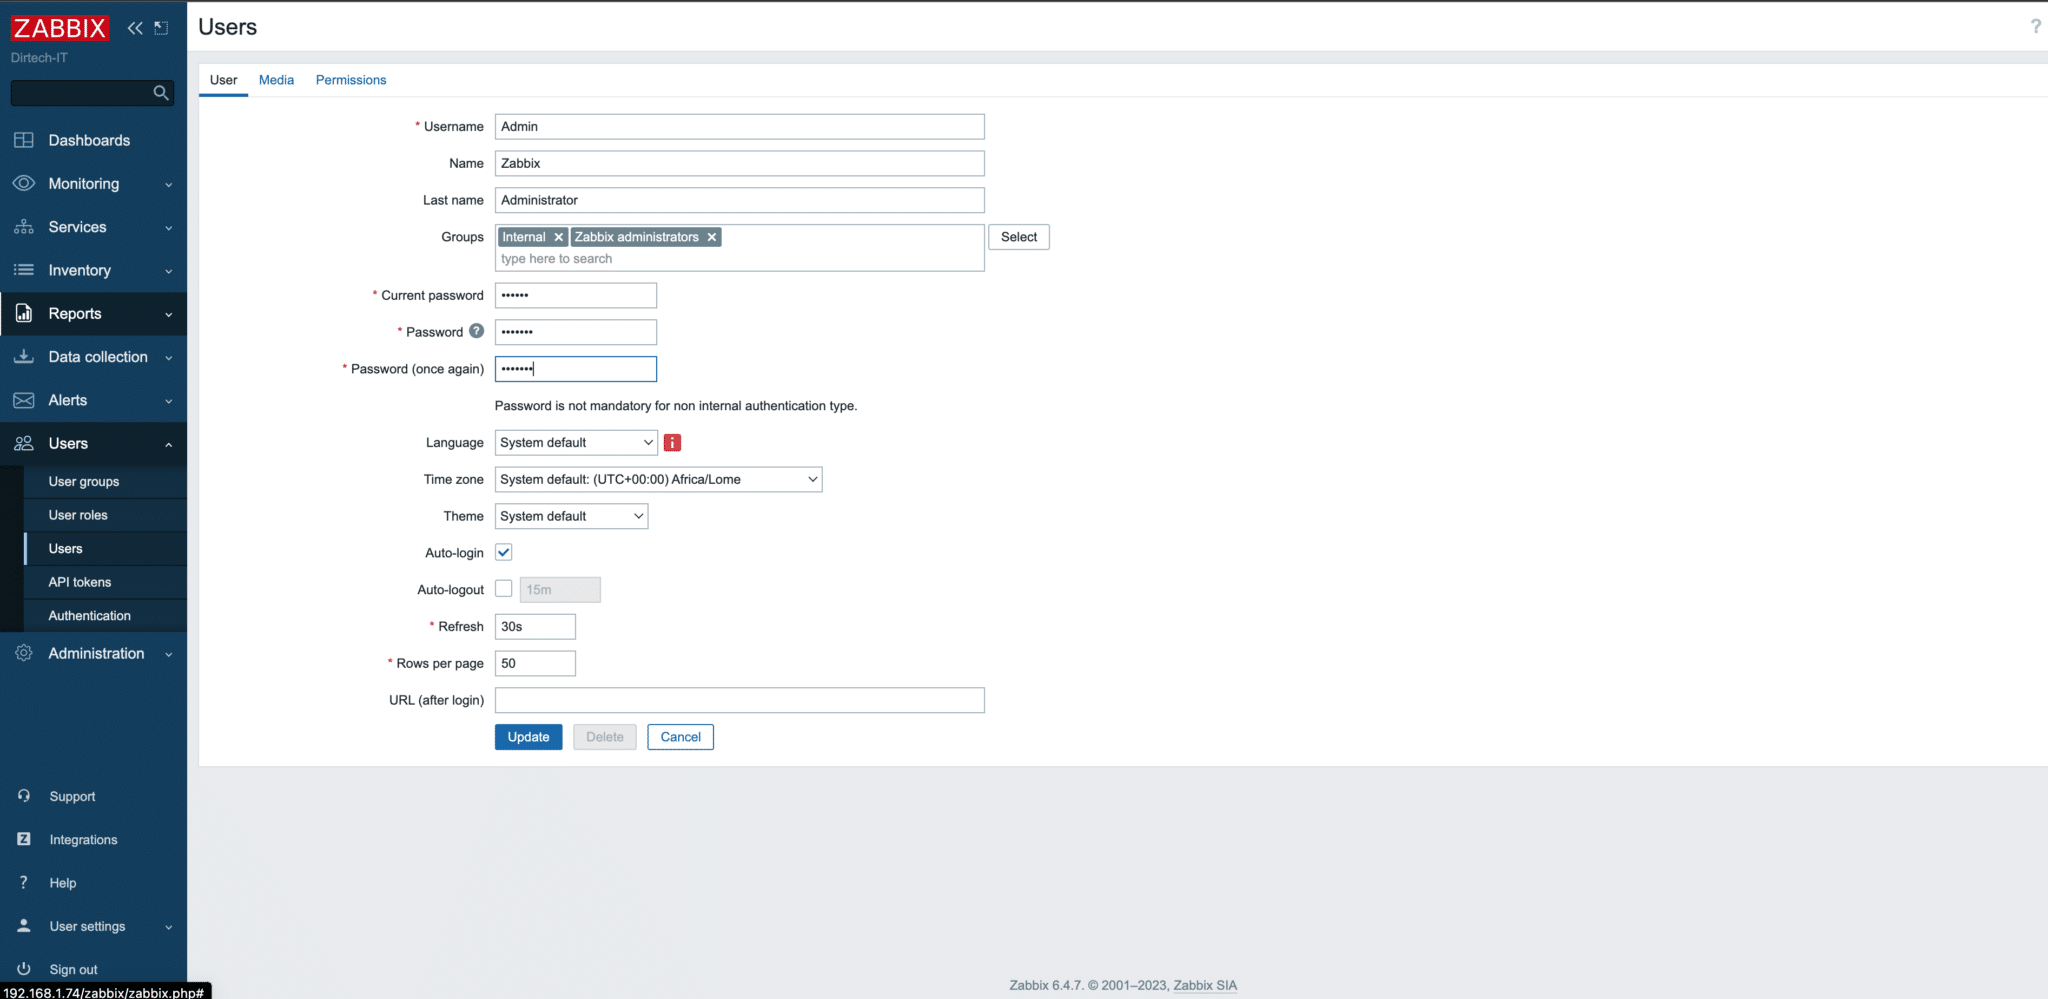Open the Data collection section
Image resolution: width=2048 pixels, height=999 pixels.
tap(98, 356)
